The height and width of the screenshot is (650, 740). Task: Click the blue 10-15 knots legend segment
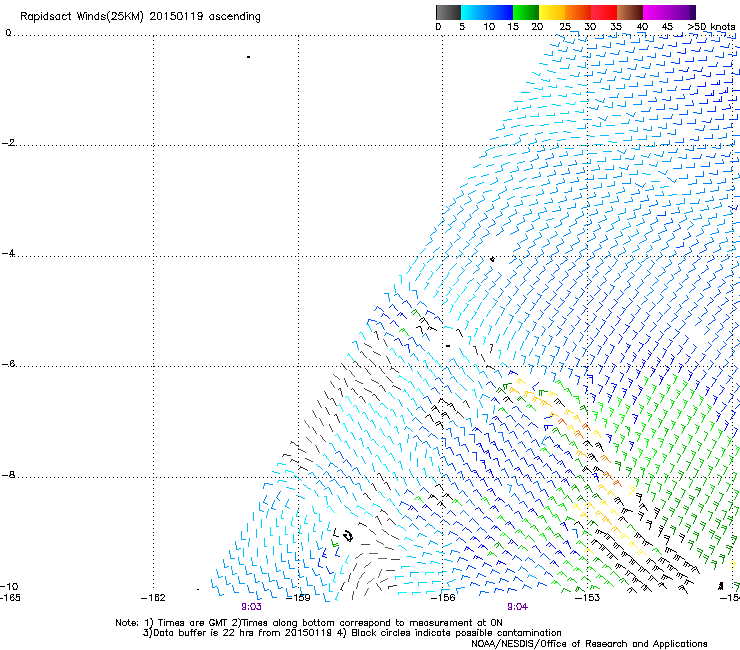coord(500,12)
